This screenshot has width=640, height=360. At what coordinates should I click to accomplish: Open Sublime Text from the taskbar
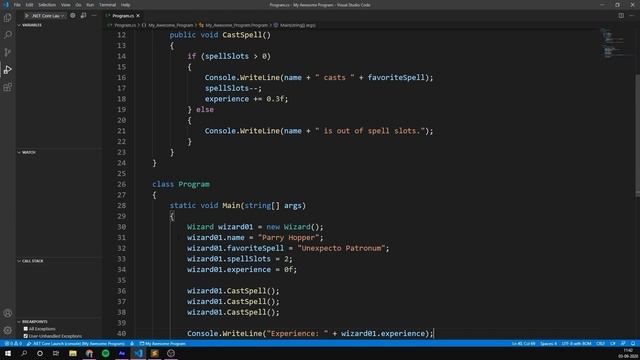tap(155, 353)
